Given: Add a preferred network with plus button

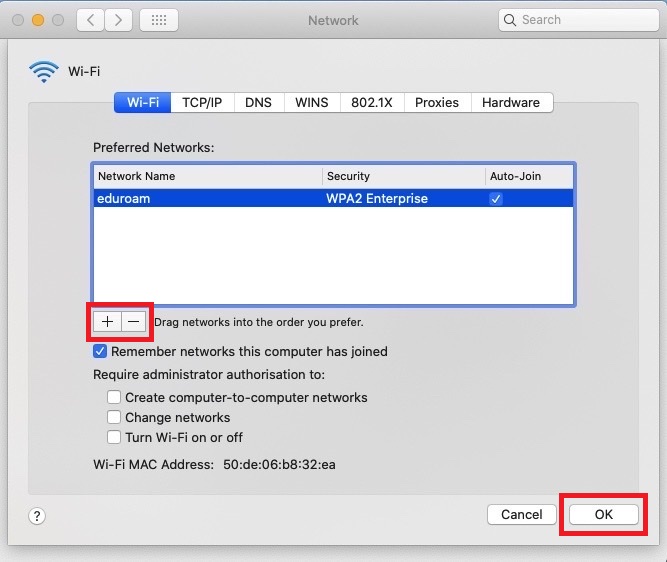Looking at the screenshot, I should pos(107,322).
